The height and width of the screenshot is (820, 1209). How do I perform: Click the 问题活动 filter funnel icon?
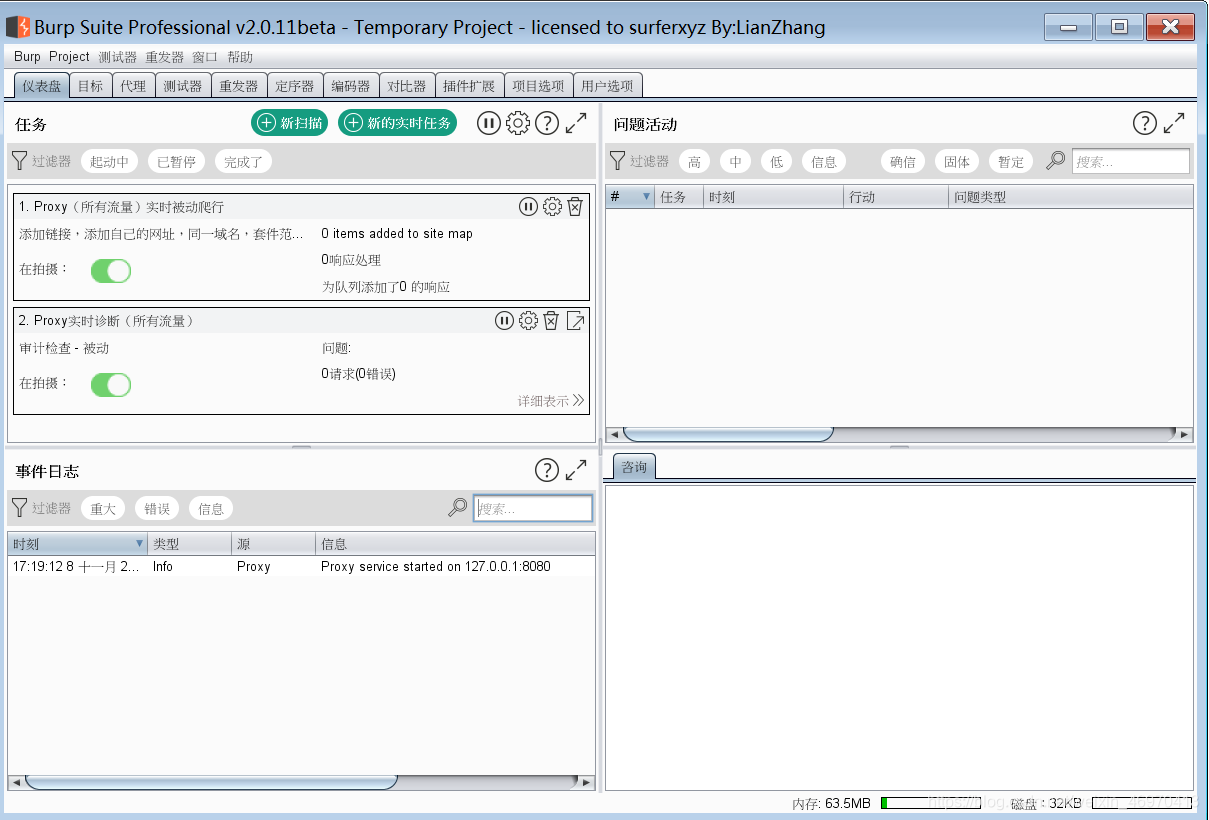click(x=617, y=161)
